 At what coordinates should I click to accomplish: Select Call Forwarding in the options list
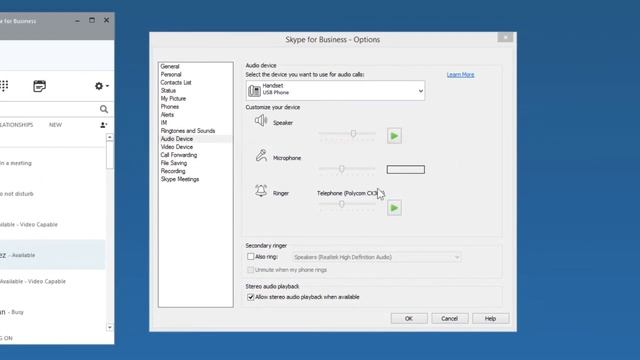179,155
